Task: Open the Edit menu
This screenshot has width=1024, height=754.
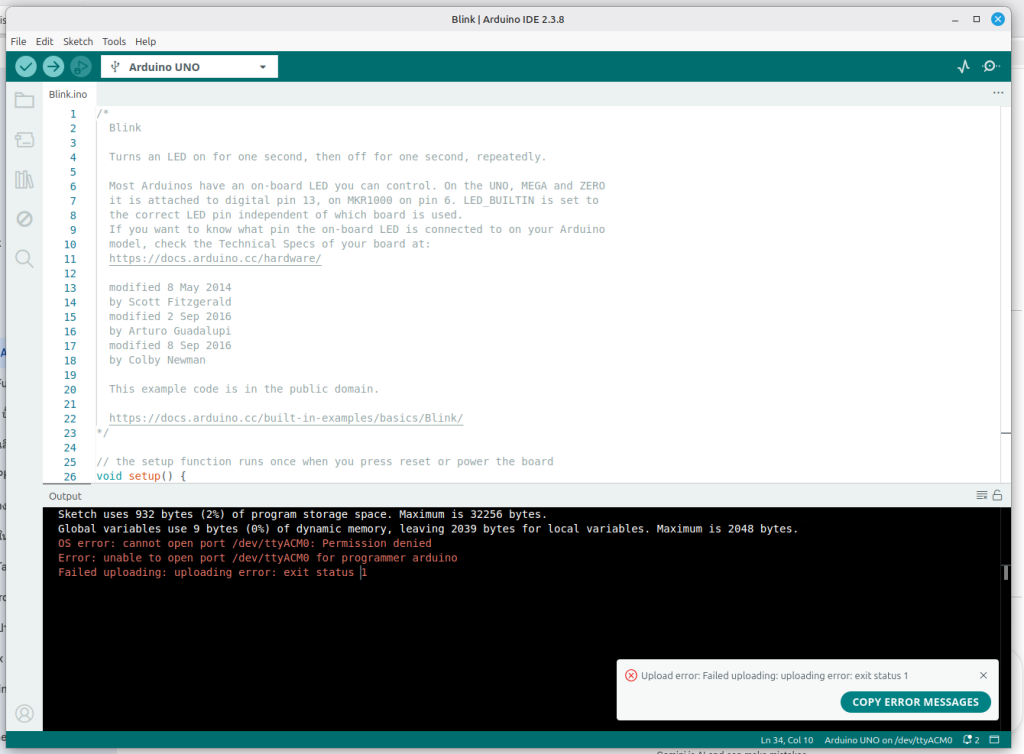Action: 44,41
